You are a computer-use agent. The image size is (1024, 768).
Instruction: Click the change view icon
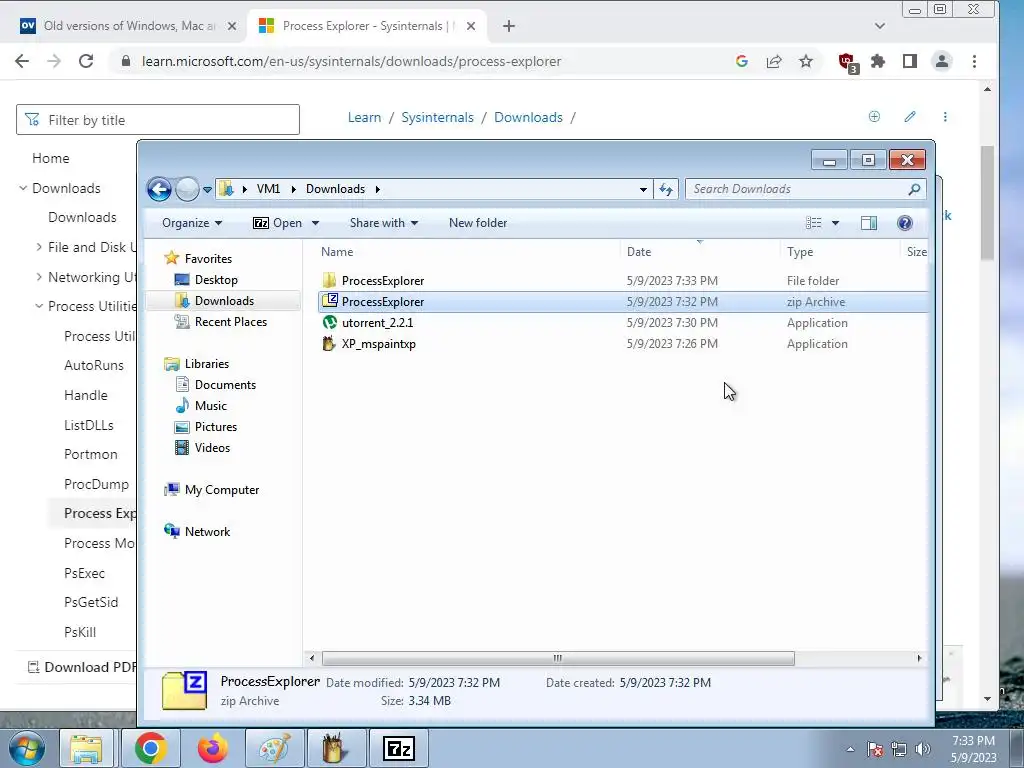point(814,223)
